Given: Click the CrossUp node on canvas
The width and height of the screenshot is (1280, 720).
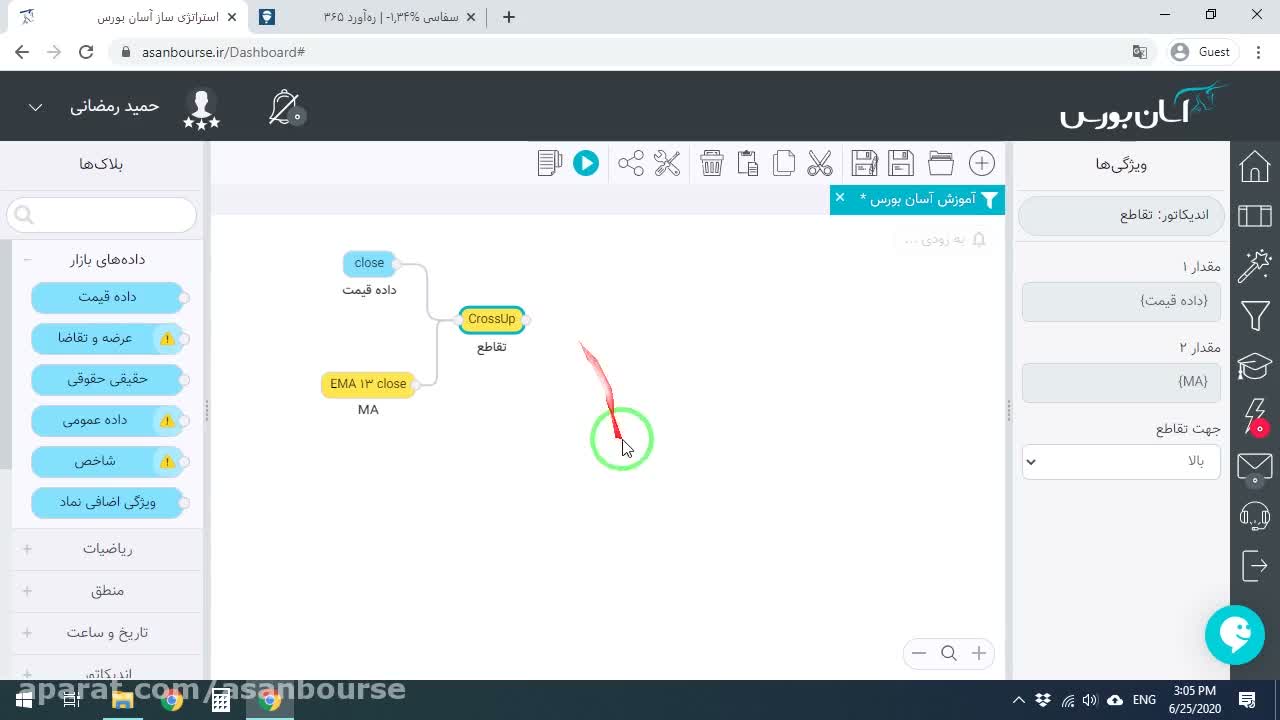Looking at the screenshot, I should [491, 320].
